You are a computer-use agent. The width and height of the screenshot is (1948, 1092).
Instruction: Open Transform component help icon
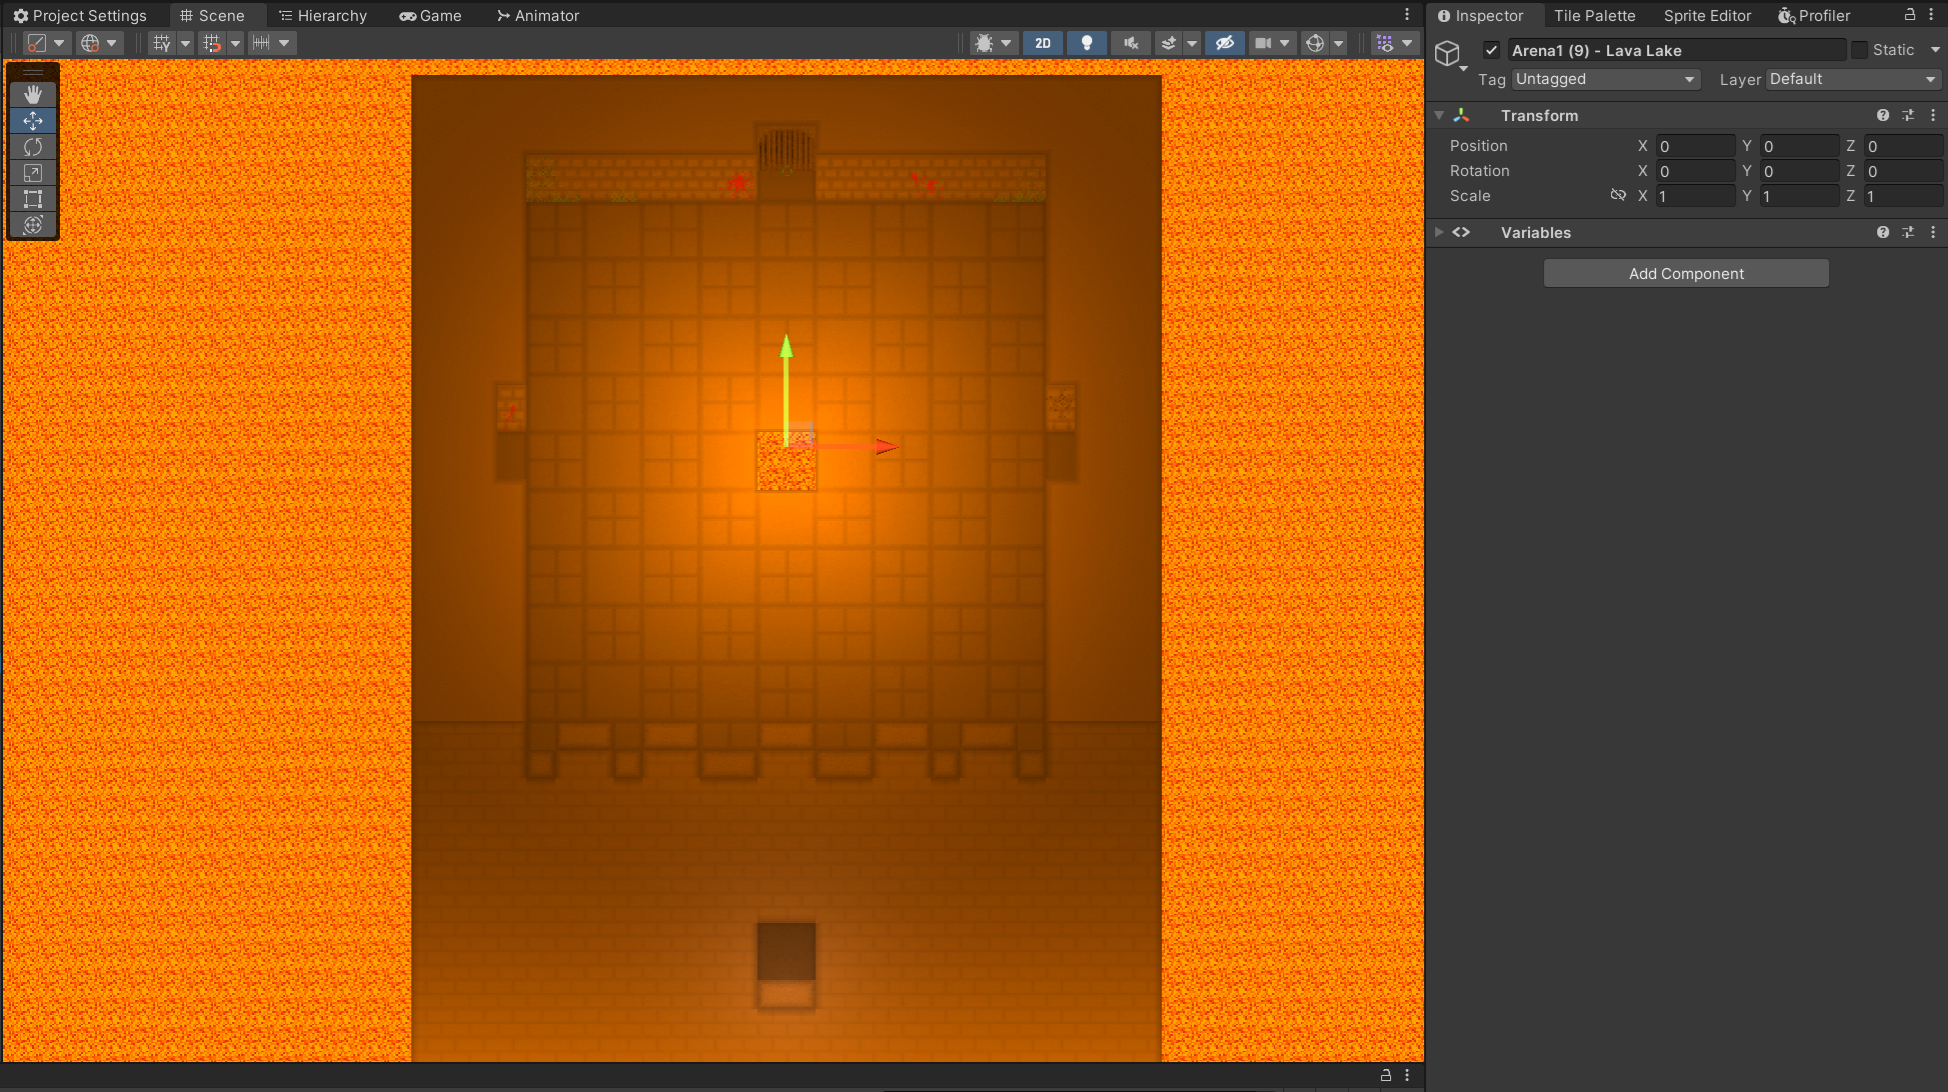click(x=1883, y=116)
